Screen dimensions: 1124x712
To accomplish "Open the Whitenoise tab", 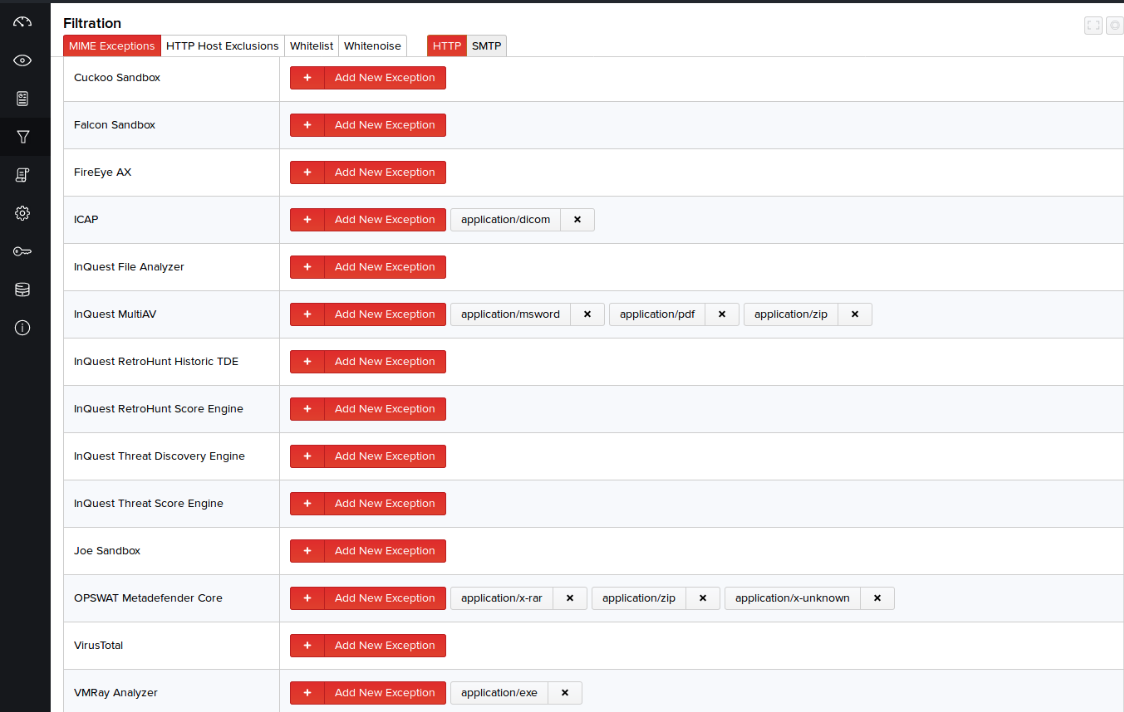I will coord(372,46).
